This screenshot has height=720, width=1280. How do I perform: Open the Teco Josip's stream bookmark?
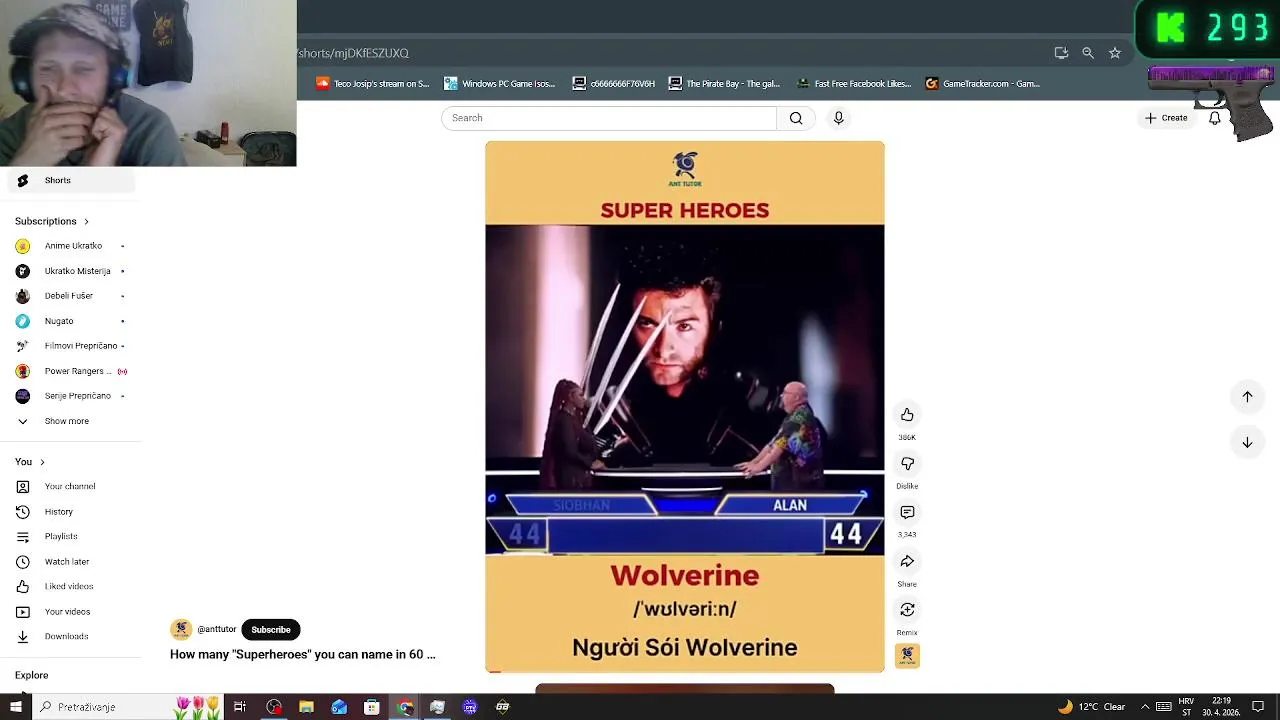pos(372,84)
